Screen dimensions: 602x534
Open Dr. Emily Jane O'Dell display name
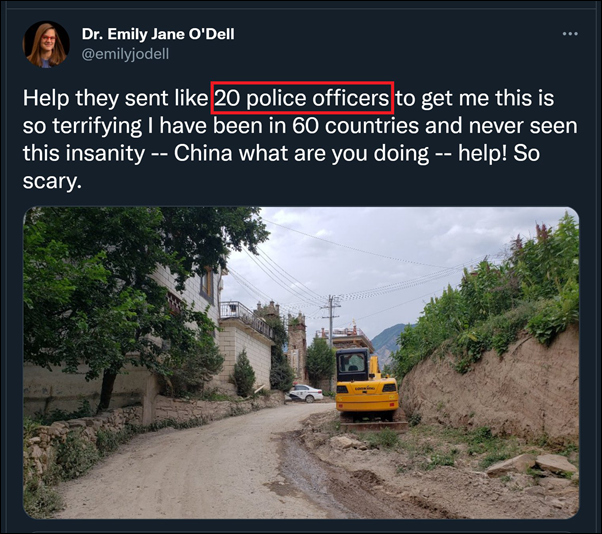pos(158,34)
